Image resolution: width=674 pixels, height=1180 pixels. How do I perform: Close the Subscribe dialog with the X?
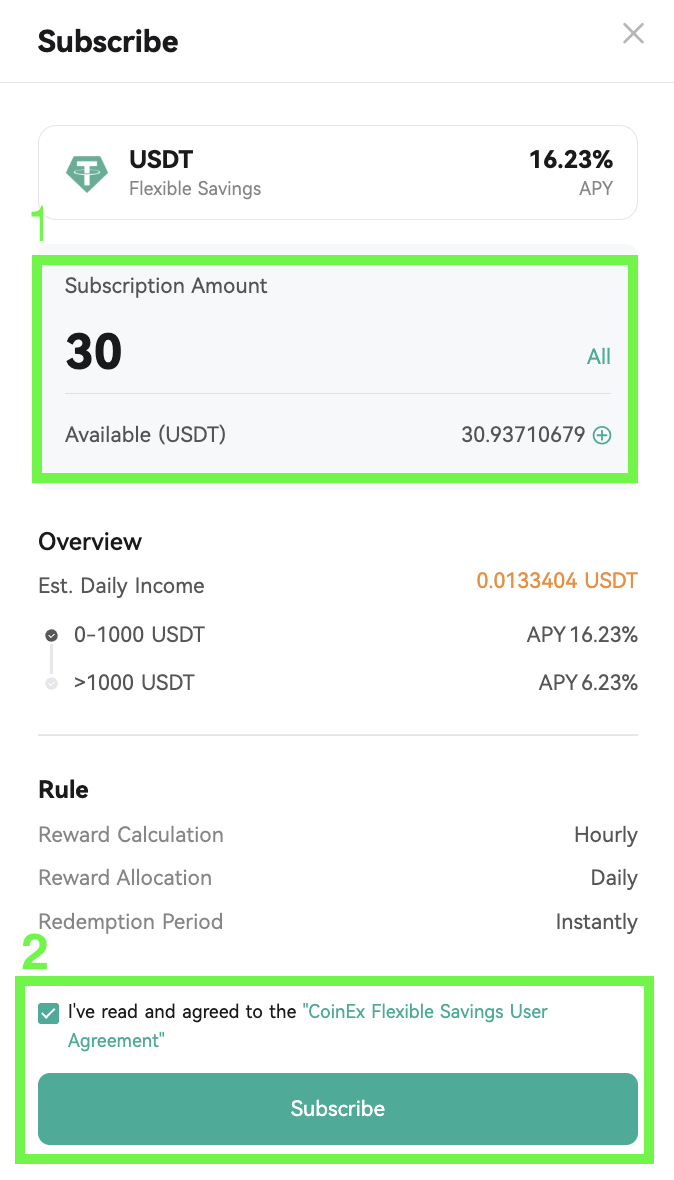pos(633,33)
